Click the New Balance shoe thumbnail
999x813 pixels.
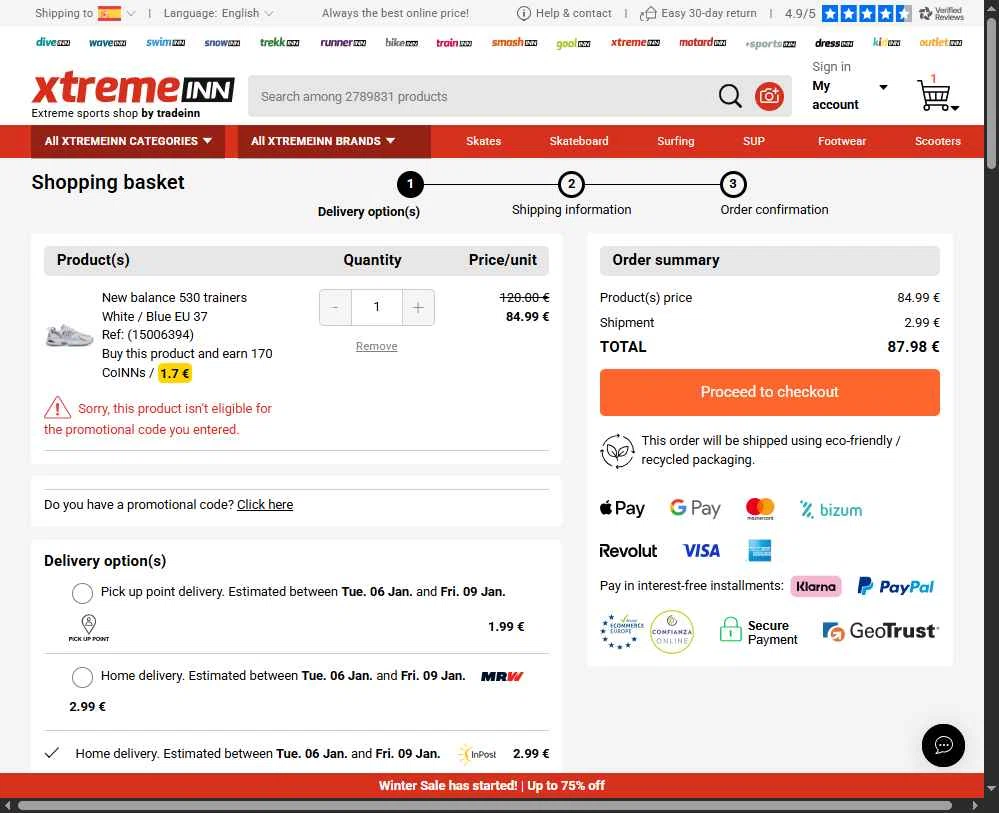click(69, 335)
